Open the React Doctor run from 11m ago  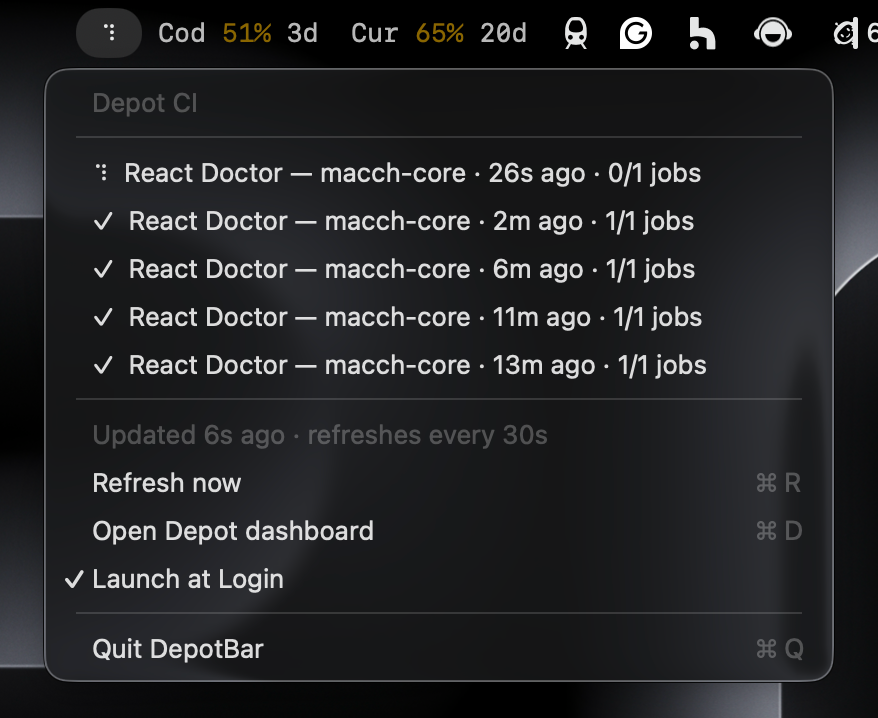pos(439,318)
